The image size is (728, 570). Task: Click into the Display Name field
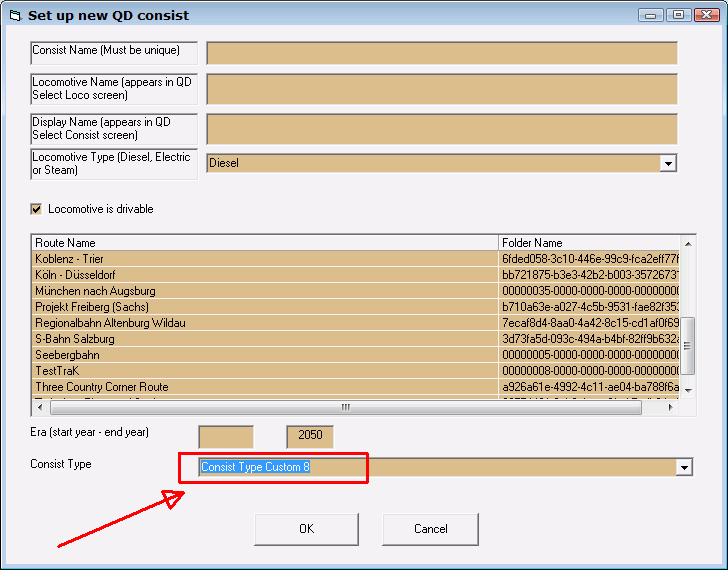pos(442,129)
